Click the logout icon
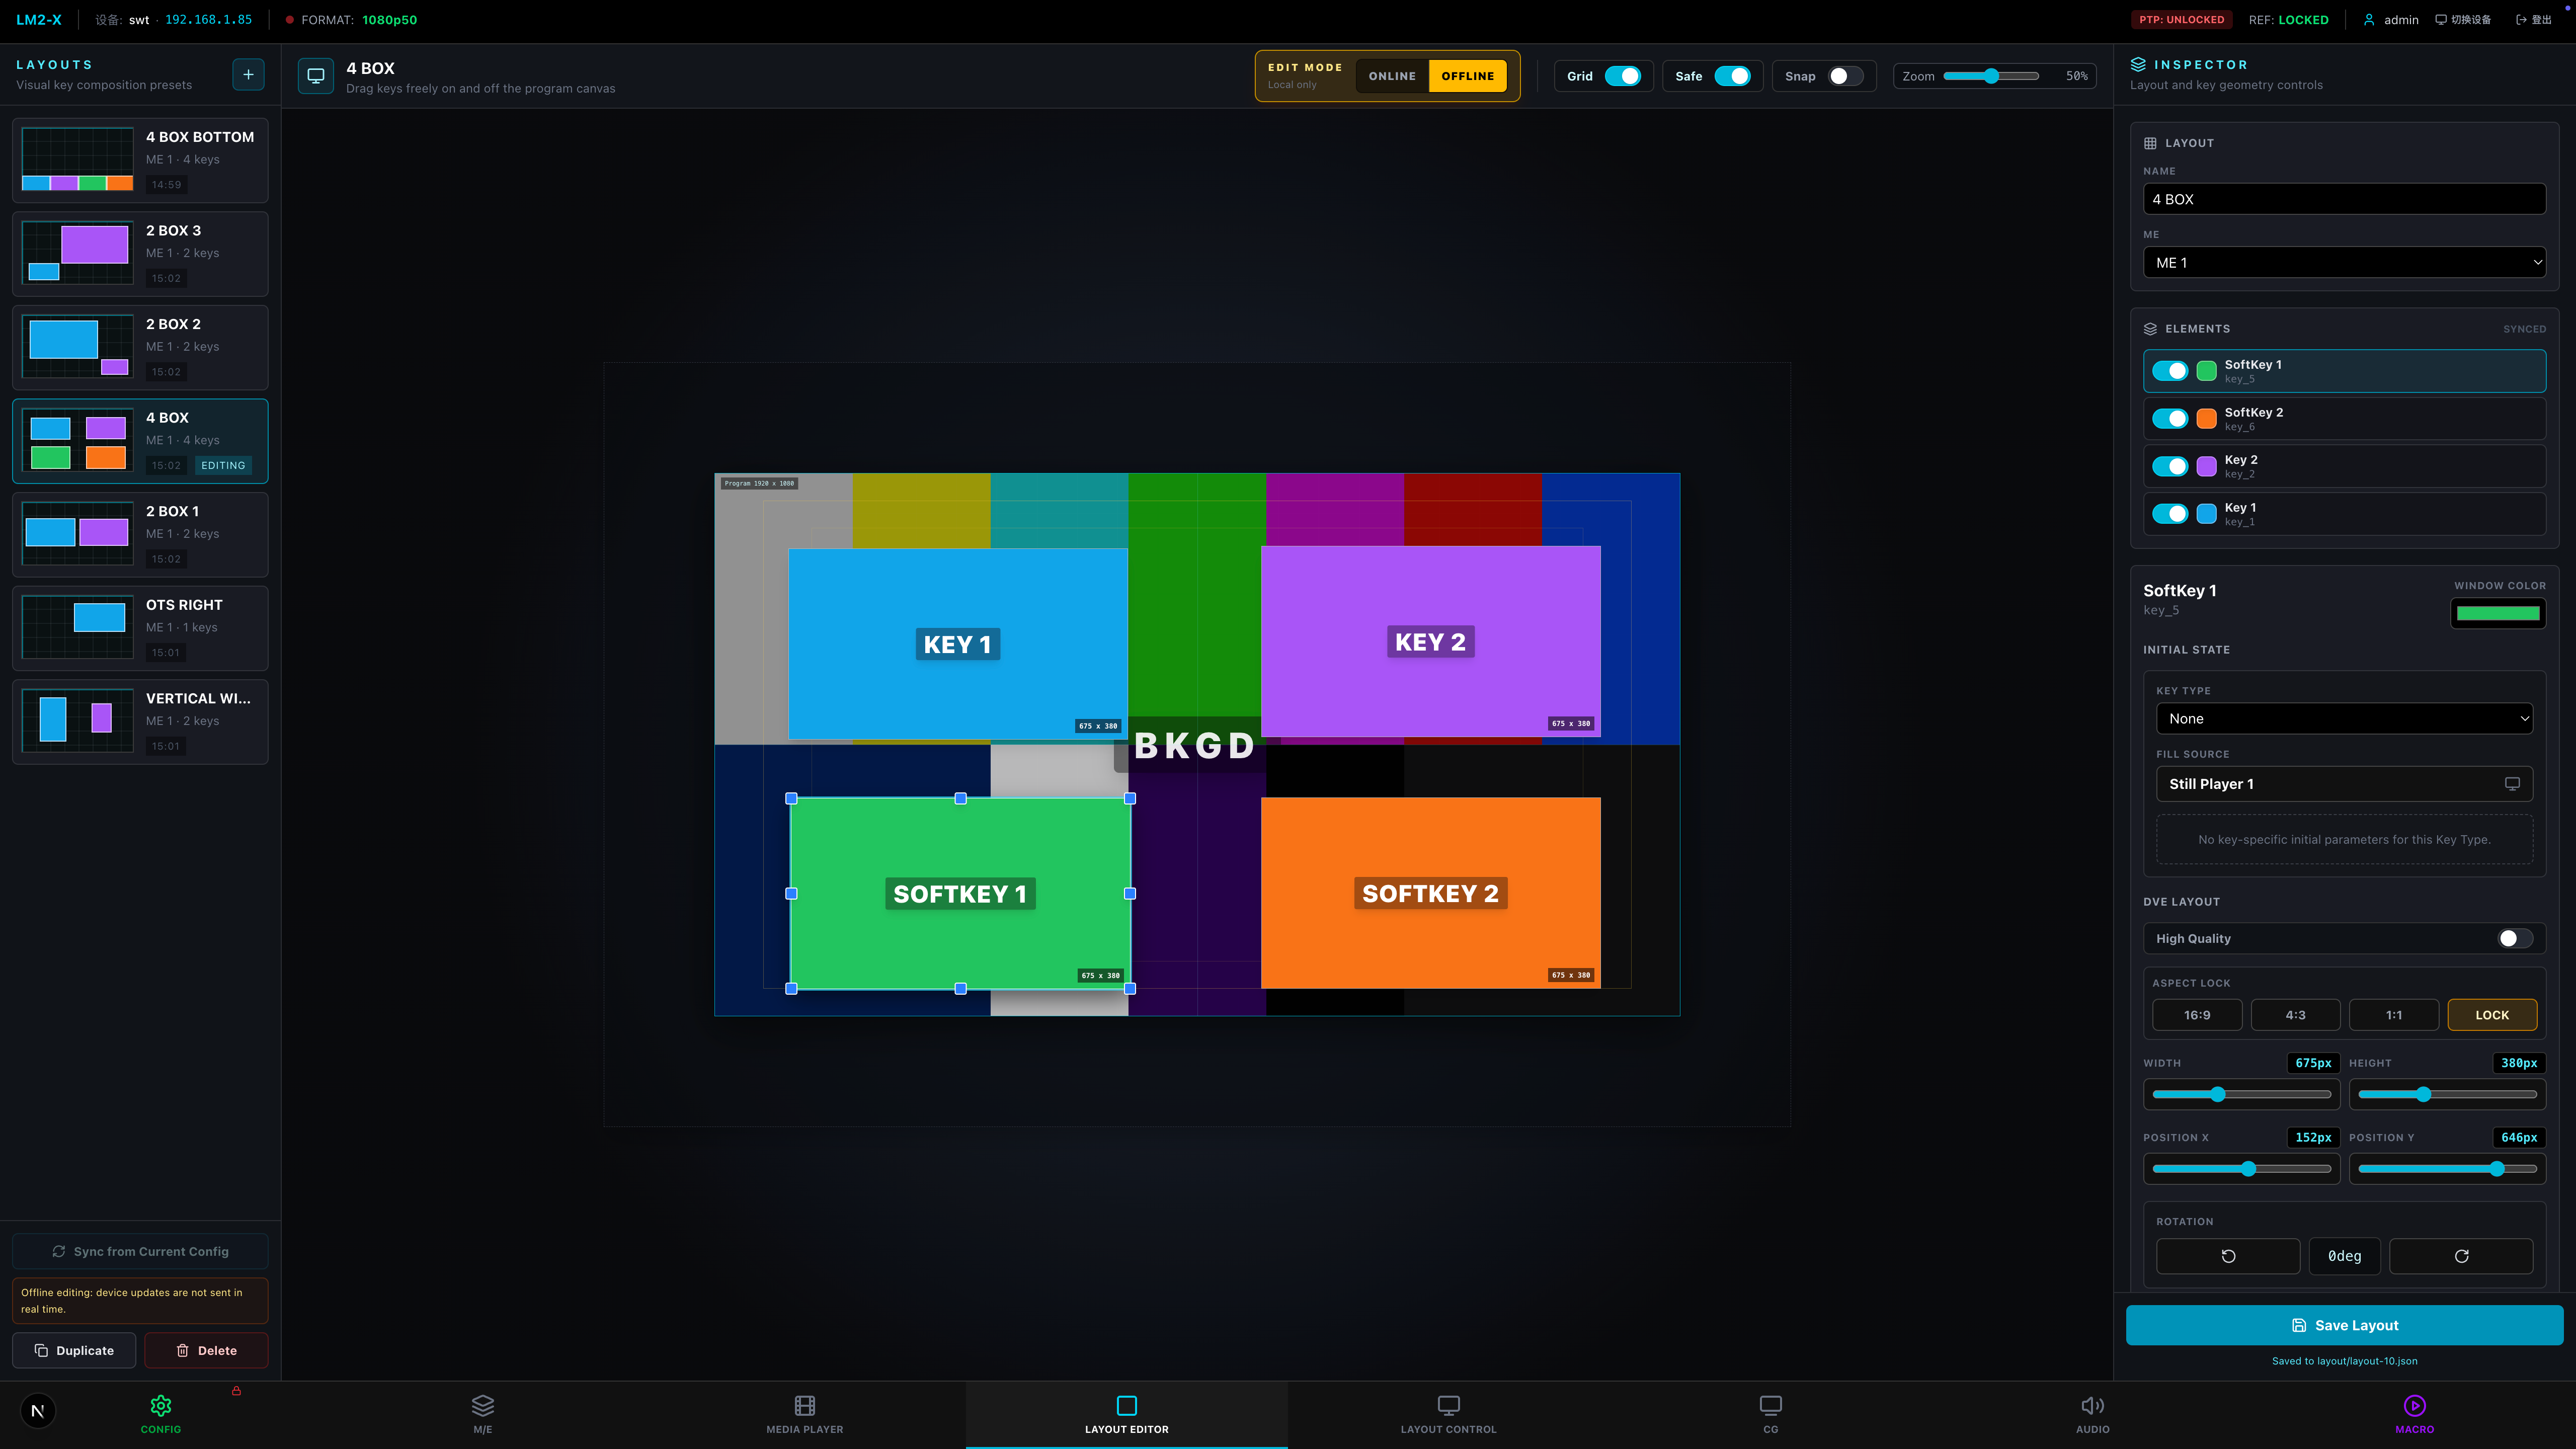Screen dimensions: 2576x1449 [2521, 20]
